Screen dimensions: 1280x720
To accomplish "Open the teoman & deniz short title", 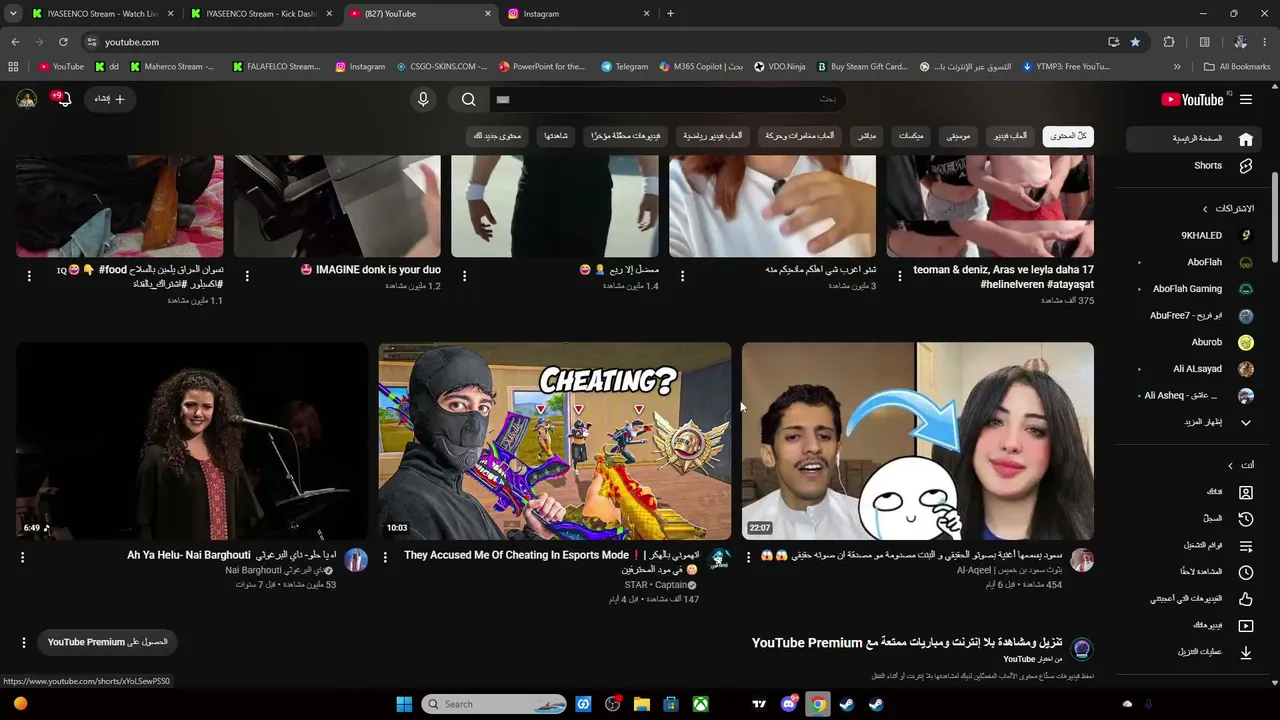I will point(1003,277).
